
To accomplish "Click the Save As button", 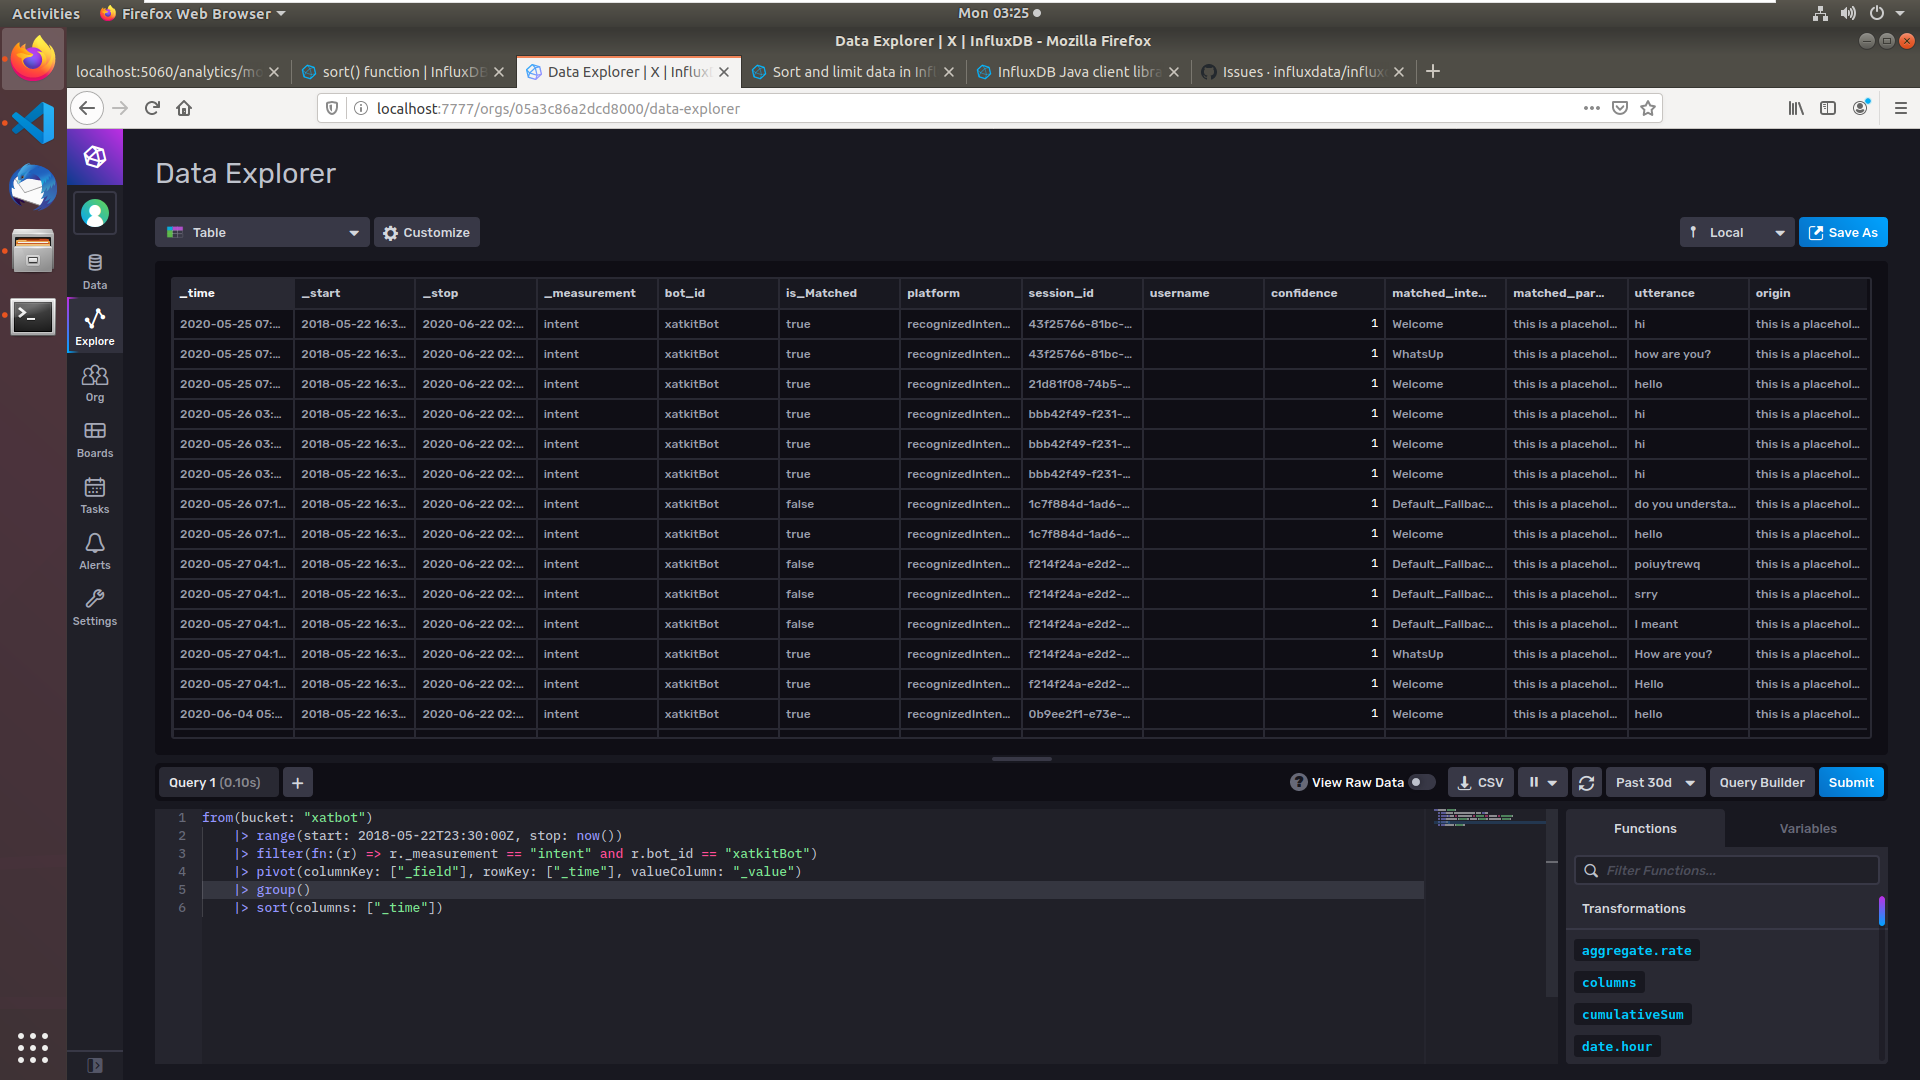I will (1843, 232).
